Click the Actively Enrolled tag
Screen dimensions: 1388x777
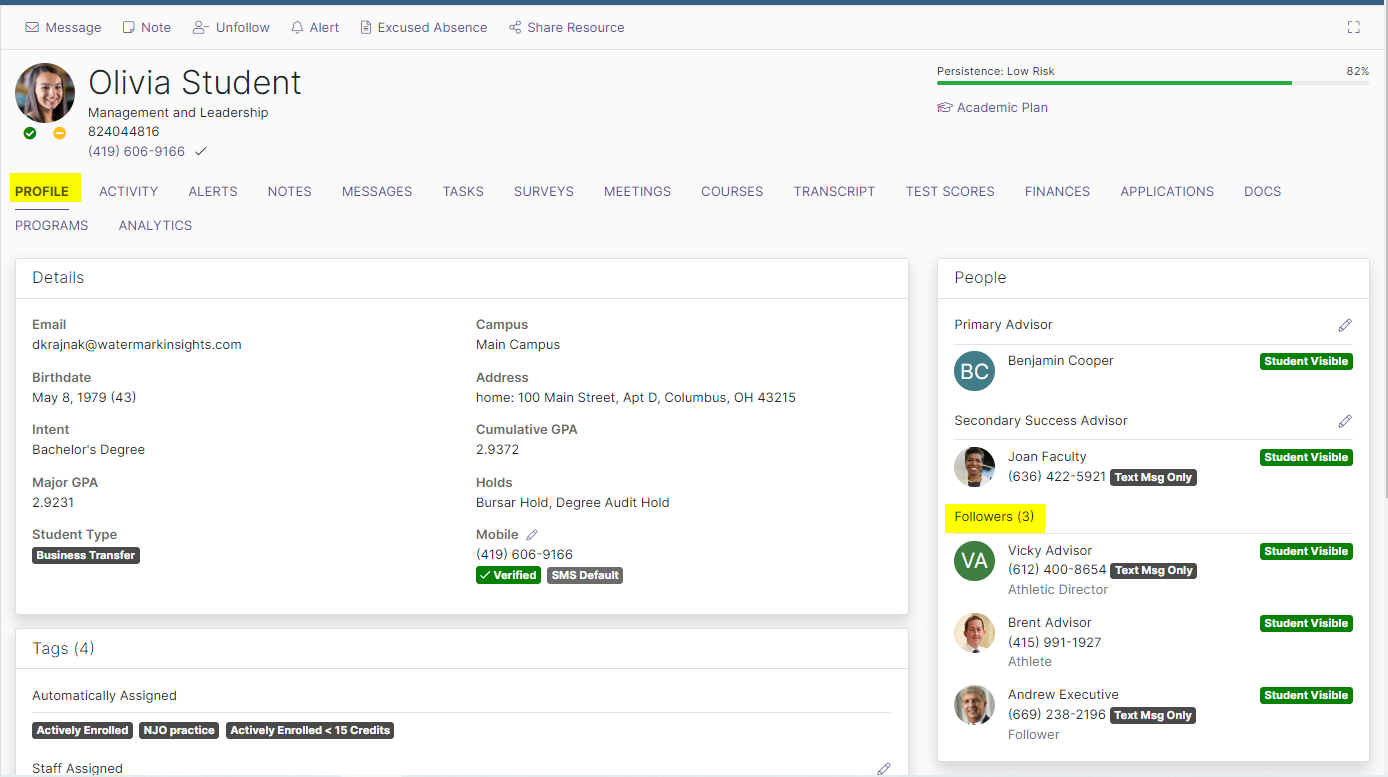pos(83,730)
